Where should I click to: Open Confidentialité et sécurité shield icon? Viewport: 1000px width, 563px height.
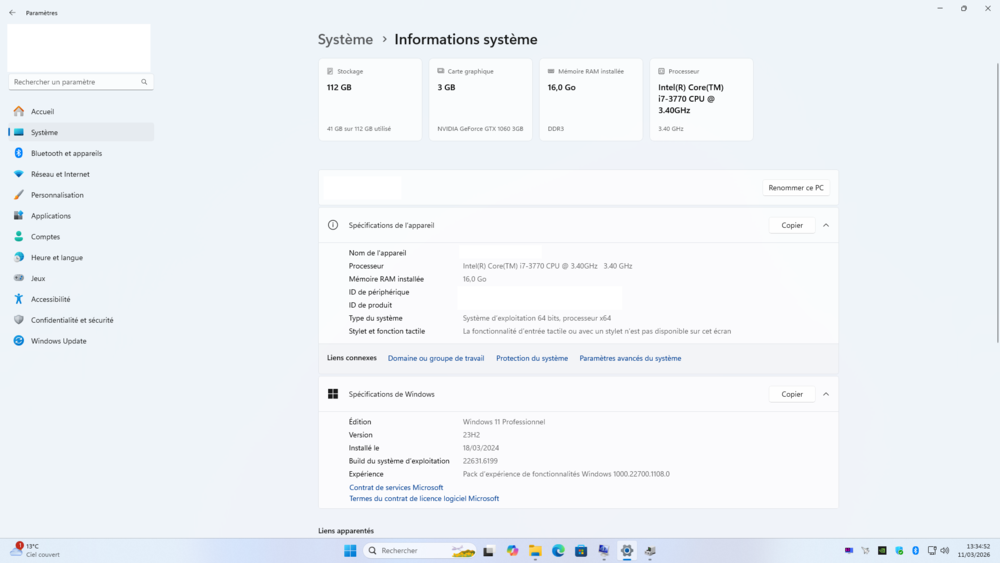coord(19,320)
